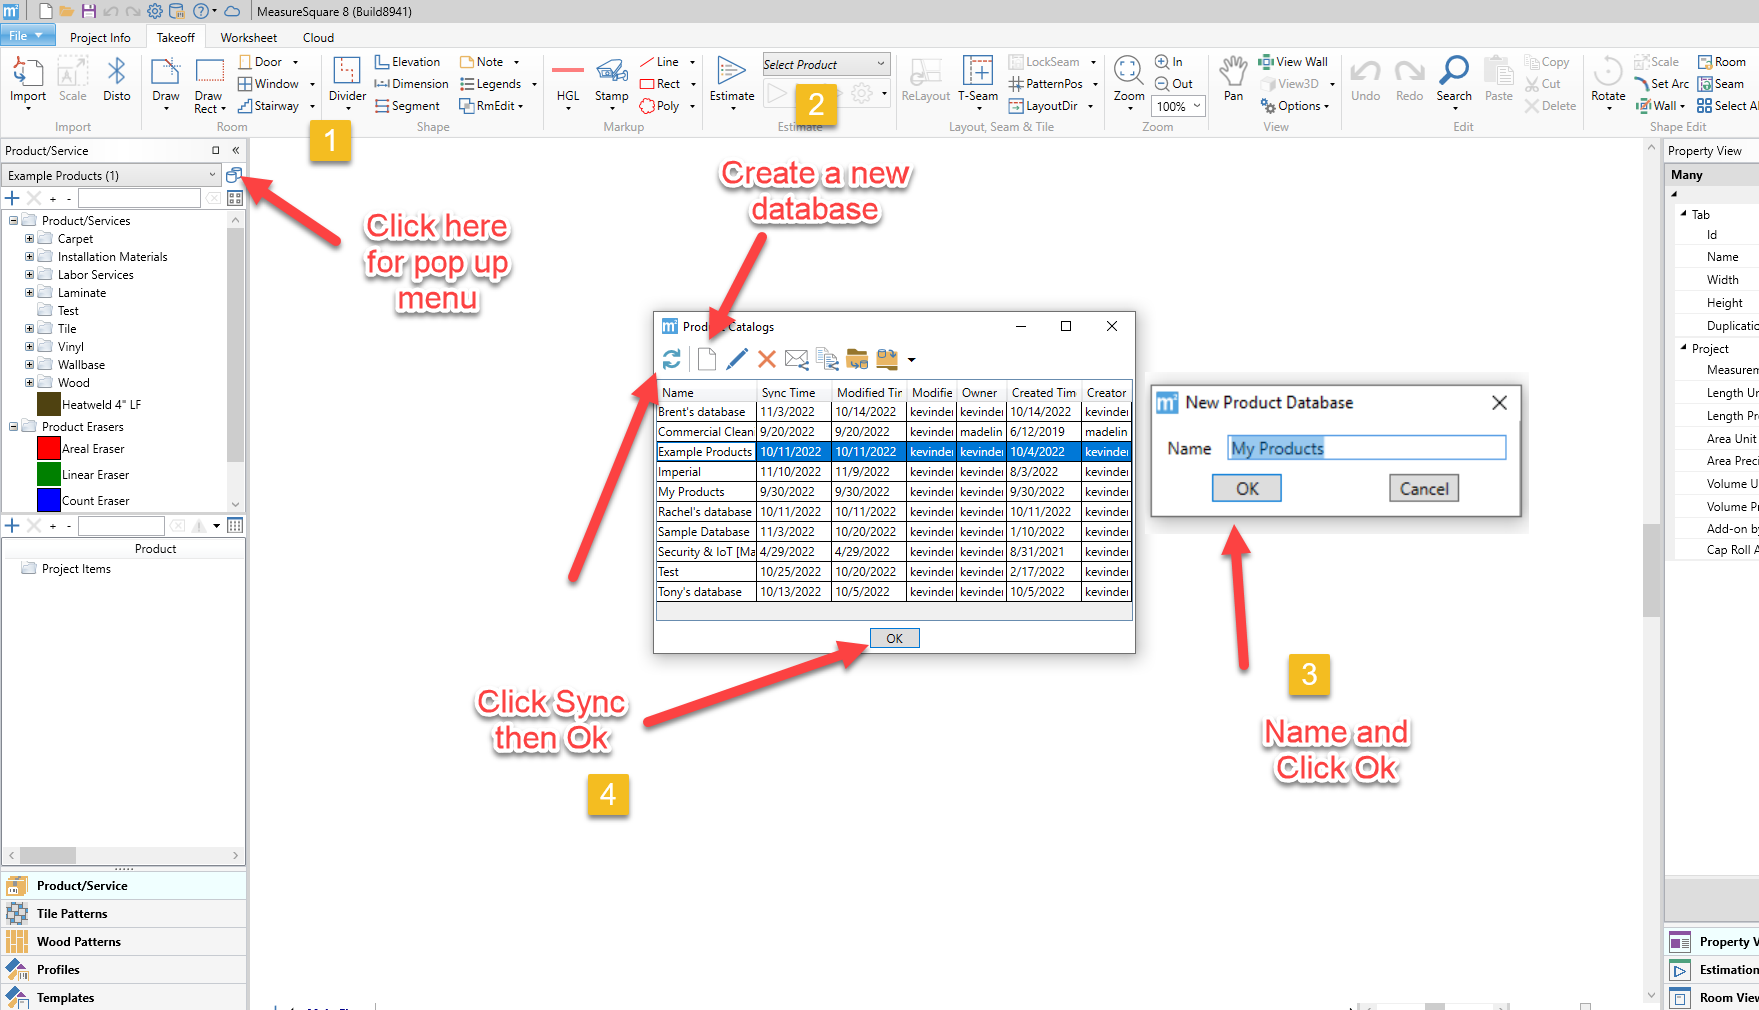Open the Wood Patterns panel
Image resolution: width=1759 pixels, height=1010 pixels.
click(x=124, y=941)
